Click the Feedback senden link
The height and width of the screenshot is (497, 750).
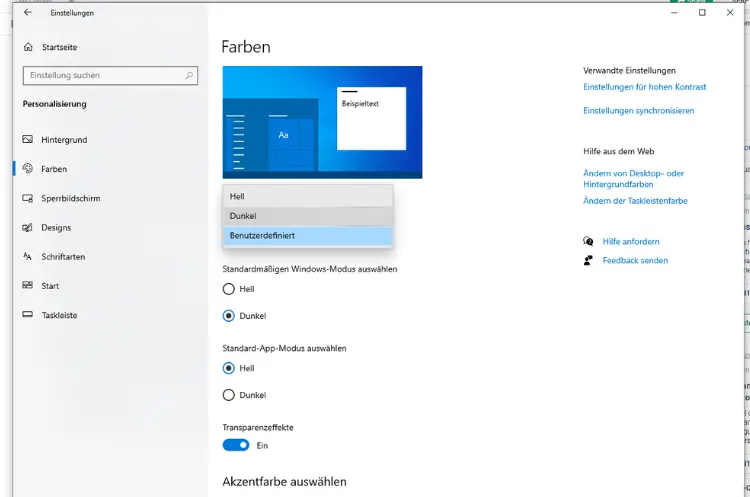tap(635, 260)
